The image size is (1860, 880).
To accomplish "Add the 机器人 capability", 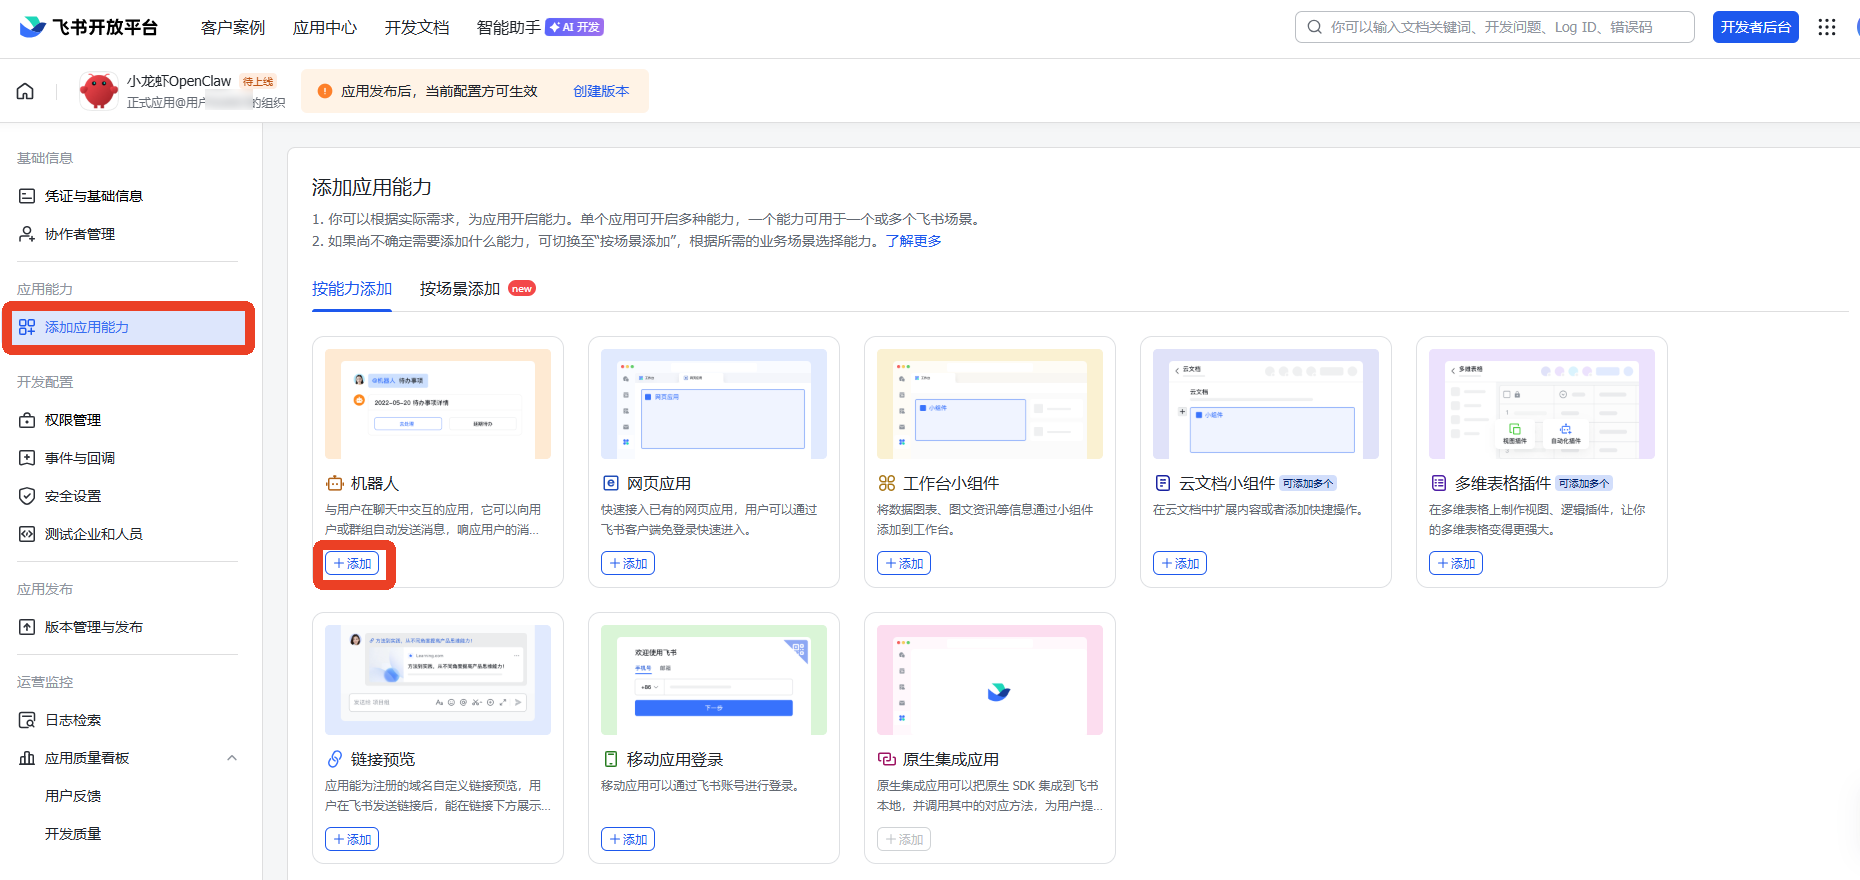I will click(352, 564).
